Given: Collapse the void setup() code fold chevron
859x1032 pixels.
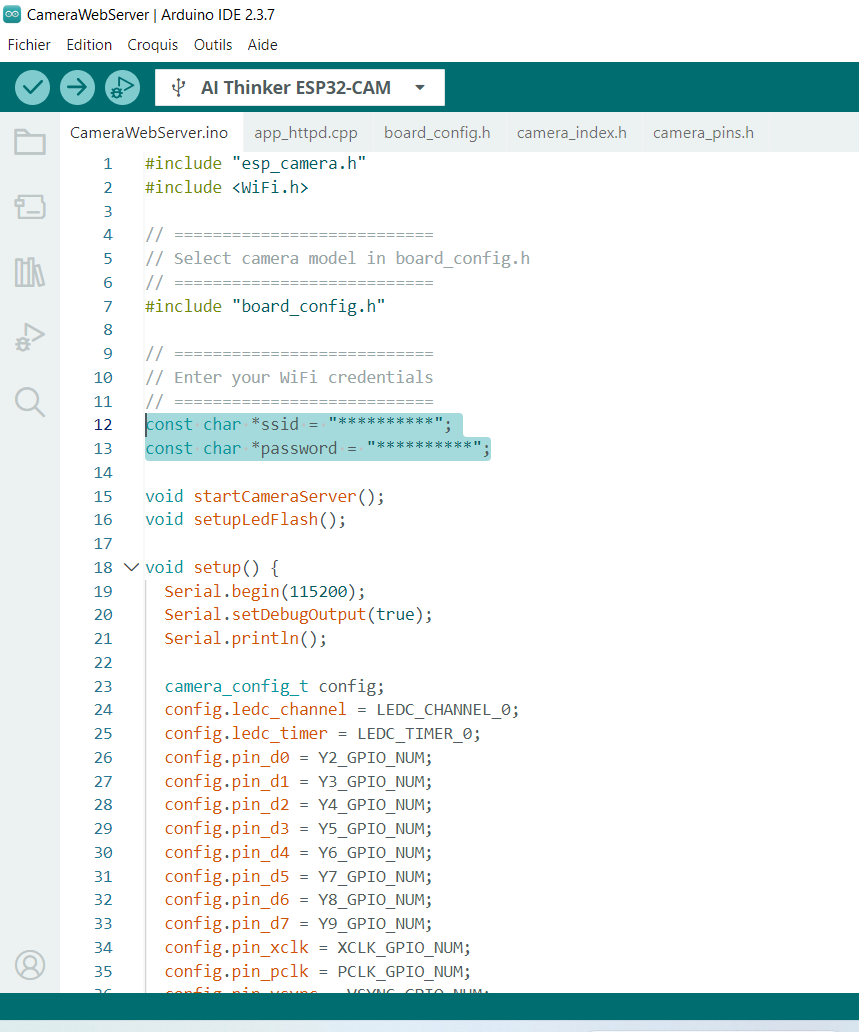Looking at the screenshot, I should 132,567.
